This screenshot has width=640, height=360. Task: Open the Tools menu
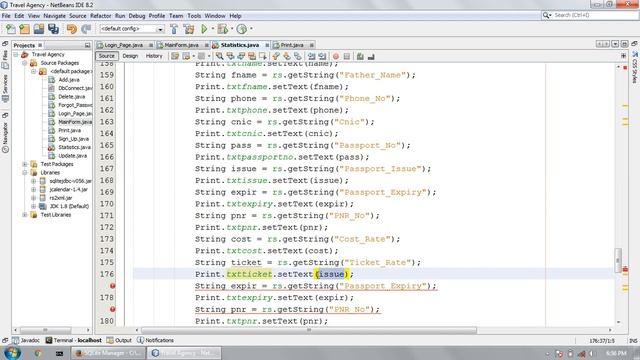pyautogui.click(x=194, y=16)
